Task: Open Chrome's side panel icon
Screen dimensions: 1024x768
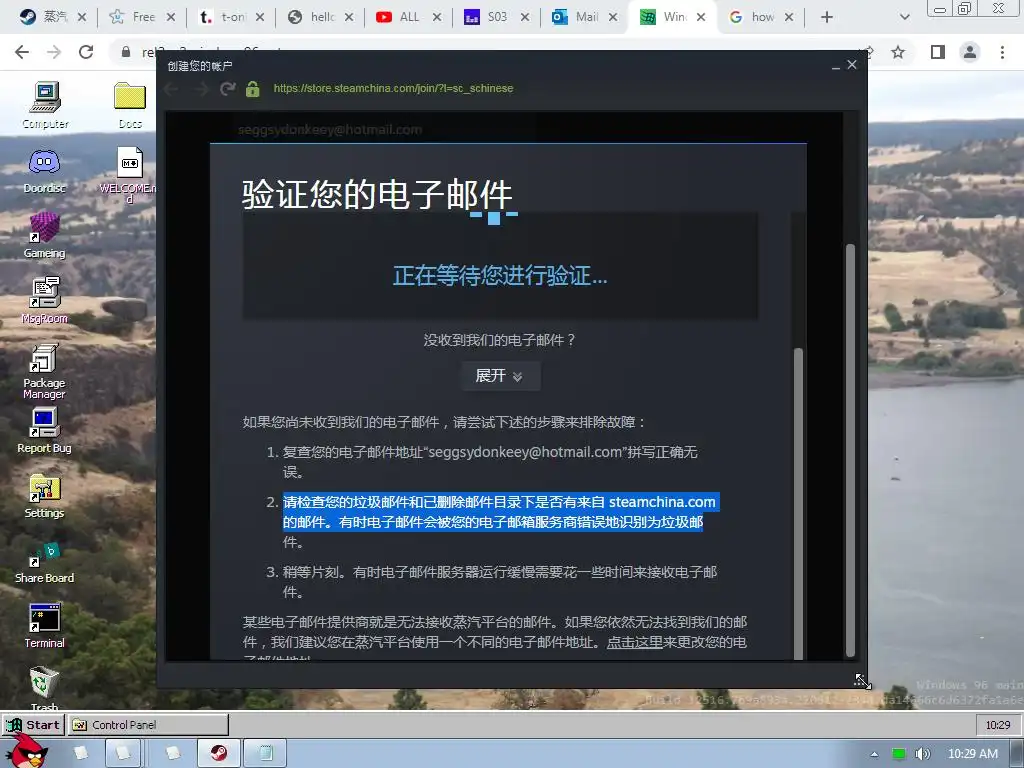Action: (x=938, y=52)
